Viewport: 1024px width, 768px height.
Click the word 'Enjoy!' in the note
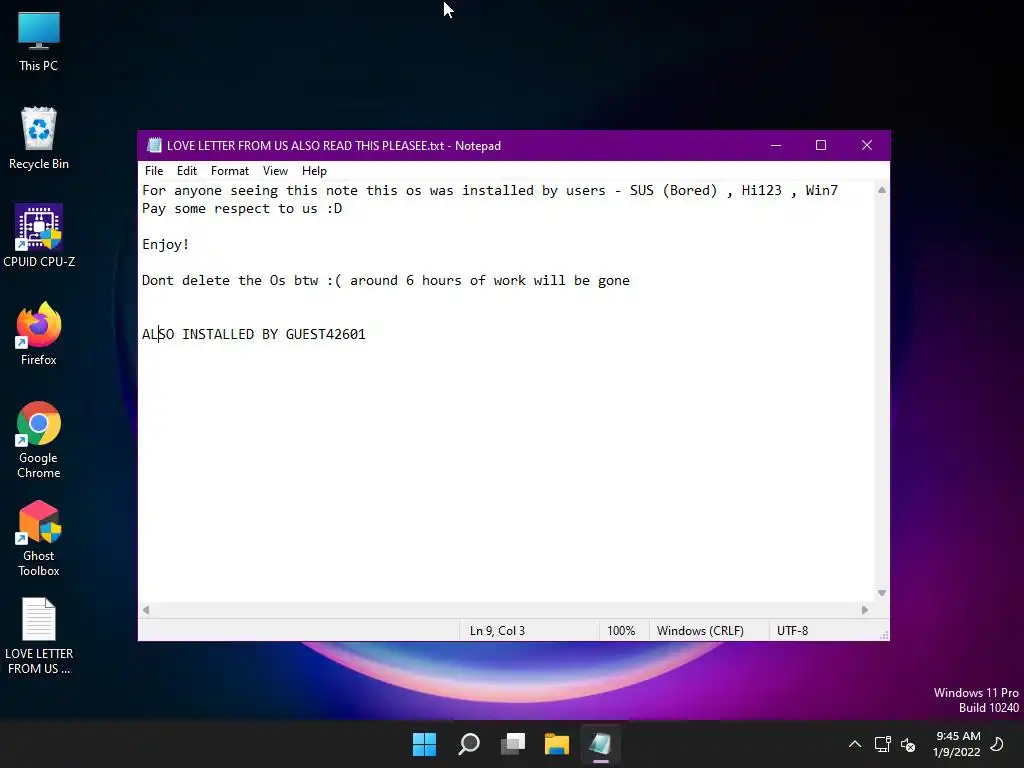(x=166, y=244)
